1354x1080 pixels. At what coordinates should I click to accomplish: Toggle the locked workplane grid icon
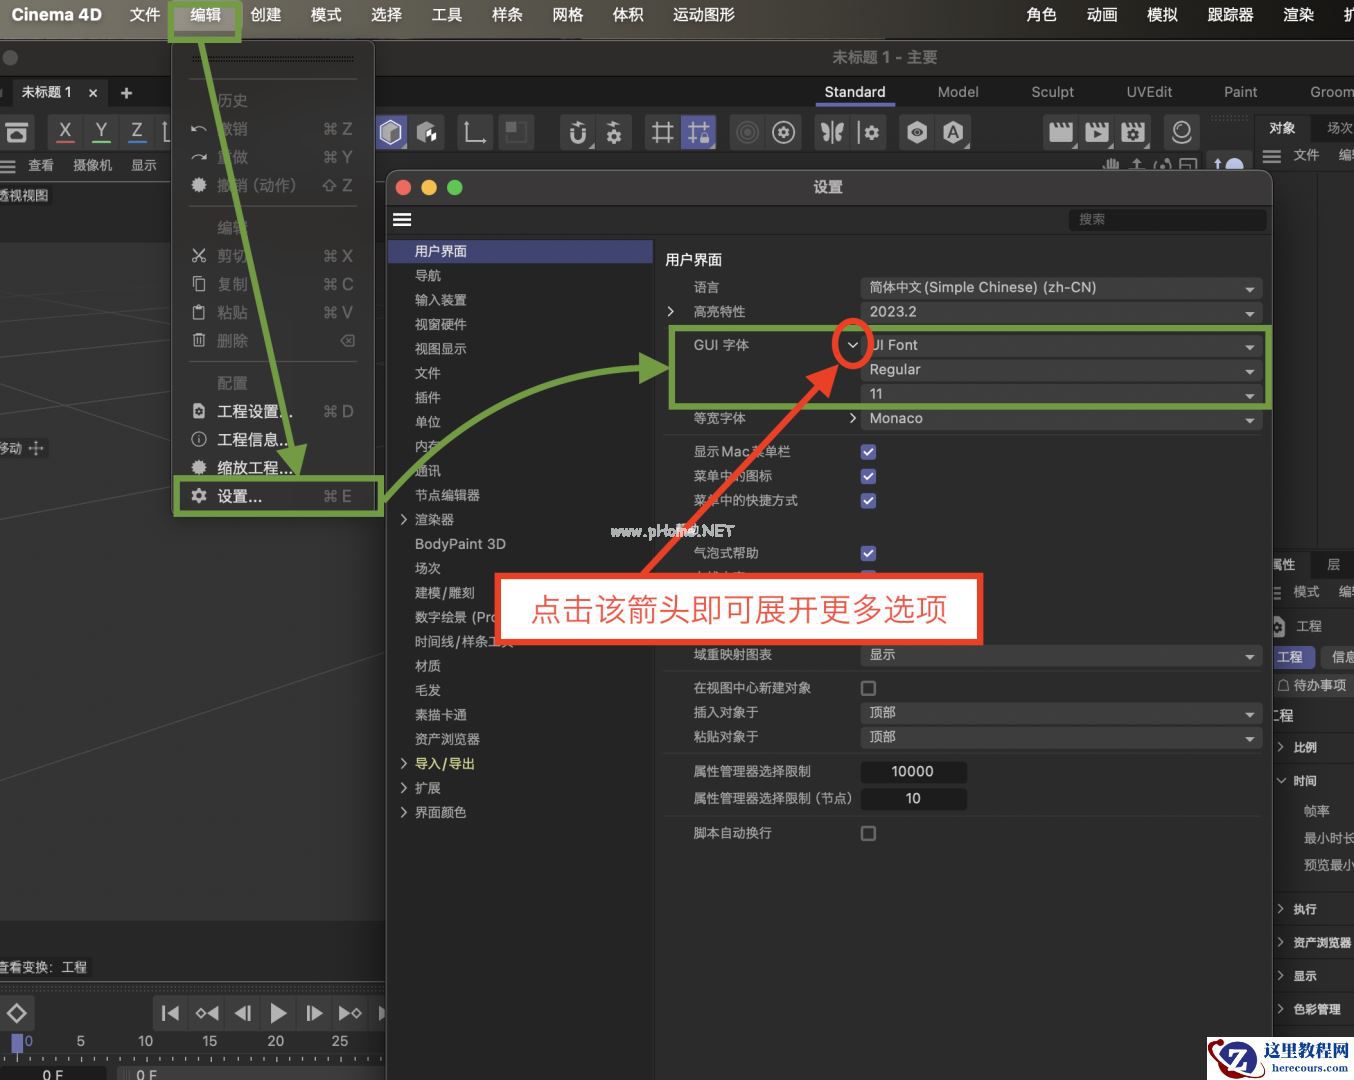[698, 132]
